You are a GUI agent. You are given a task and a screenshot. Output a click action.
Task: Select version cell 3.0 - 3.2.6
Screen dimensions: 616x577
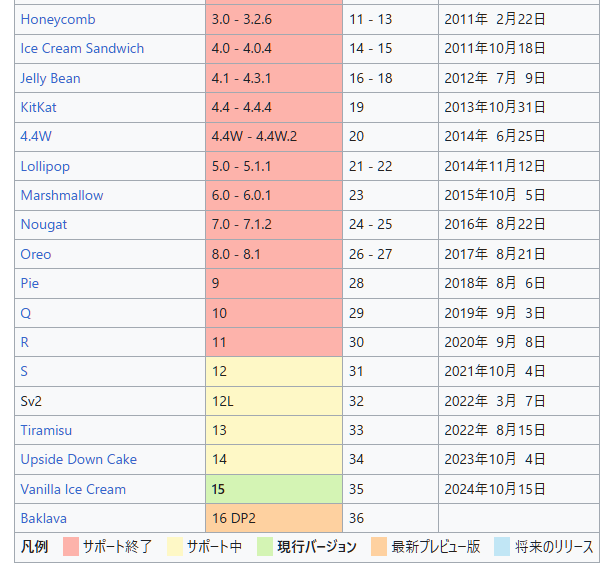point(274,19)
